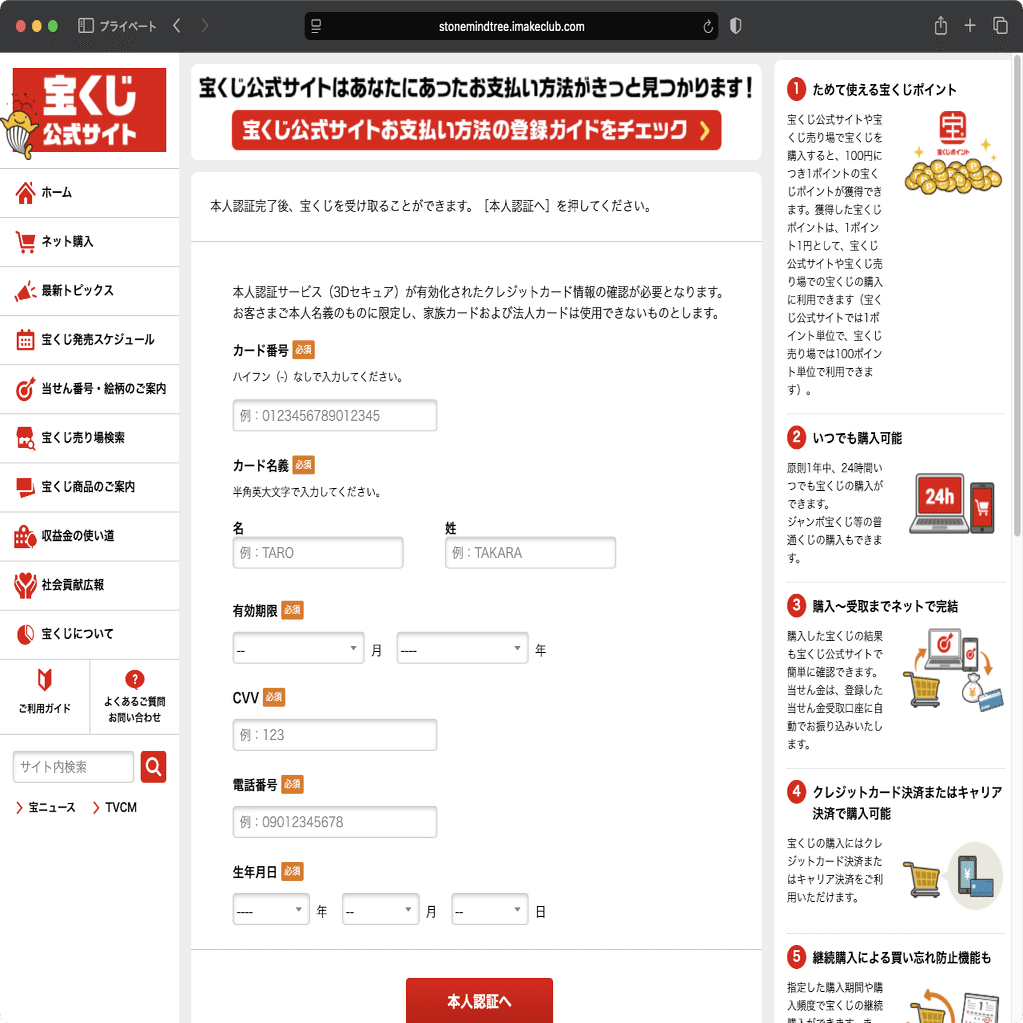
Task: Open the birth month dropdown
Action: click(x=380, y=909)
